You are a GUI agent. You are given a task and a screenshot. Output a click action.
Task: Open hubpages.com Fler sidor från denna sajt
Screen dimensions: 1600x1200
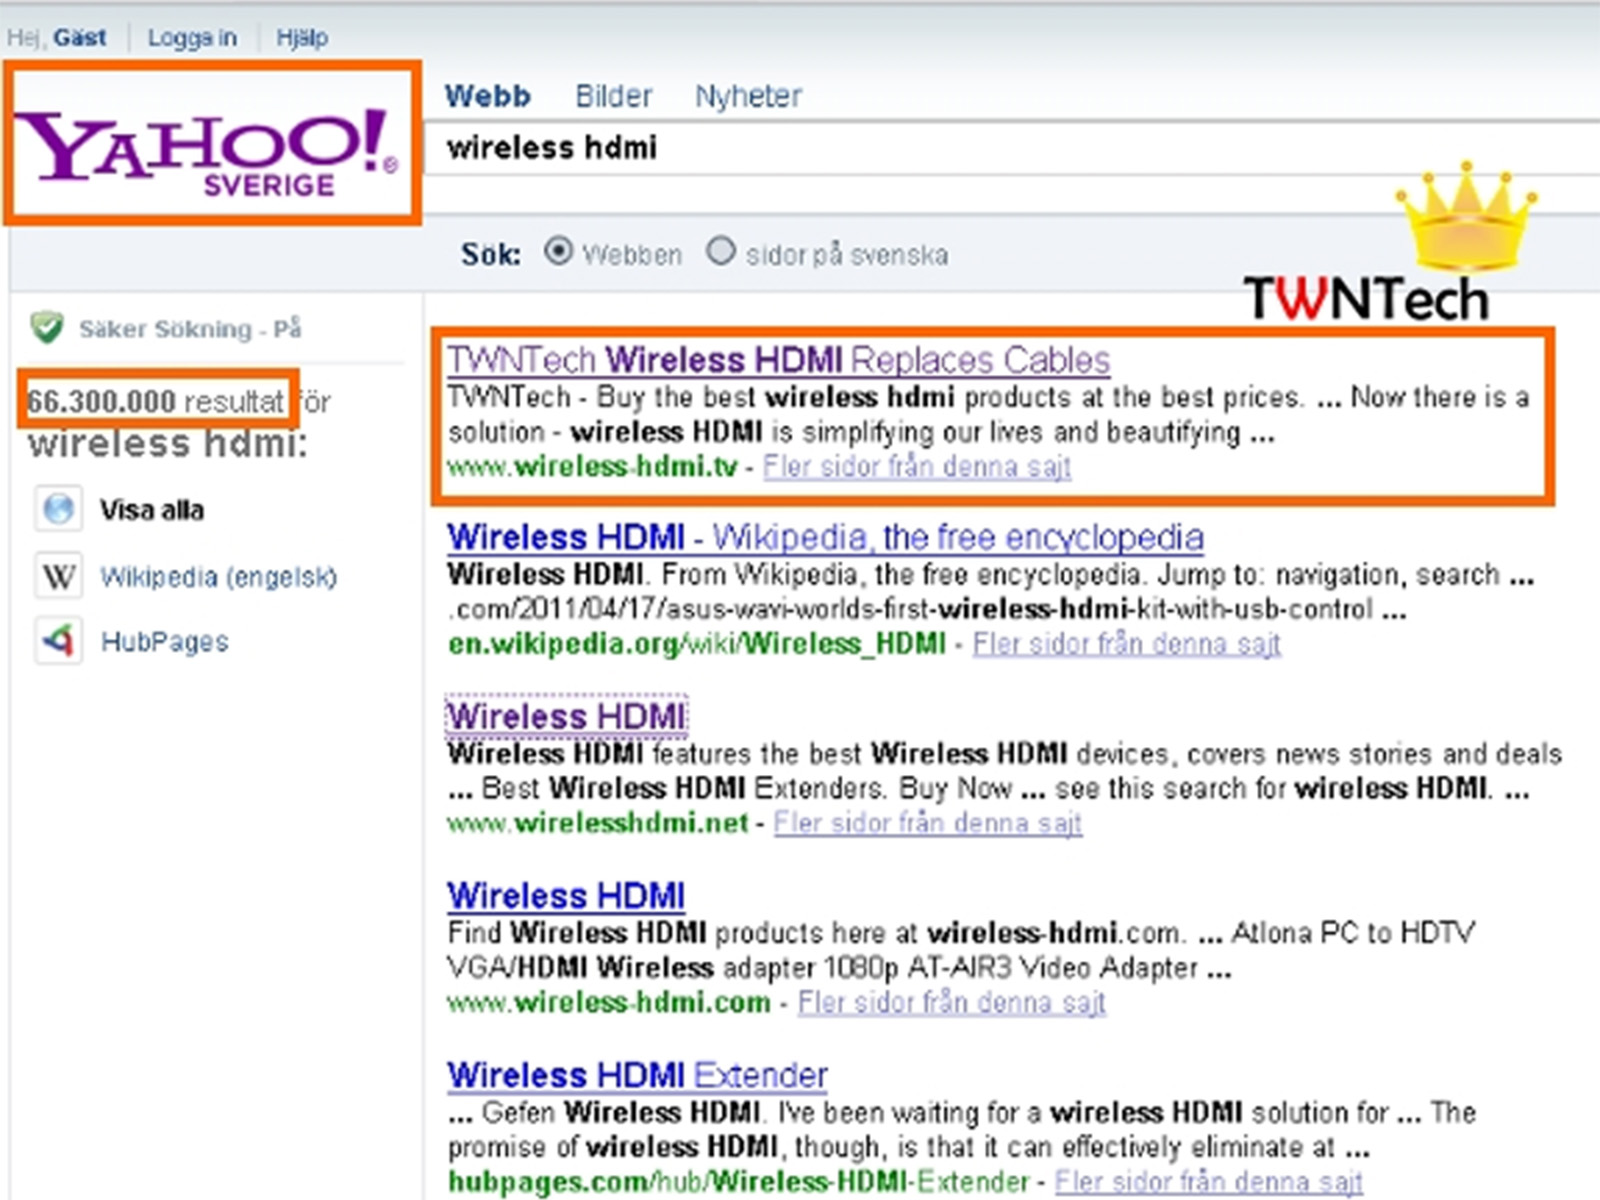point(1208,1182)
